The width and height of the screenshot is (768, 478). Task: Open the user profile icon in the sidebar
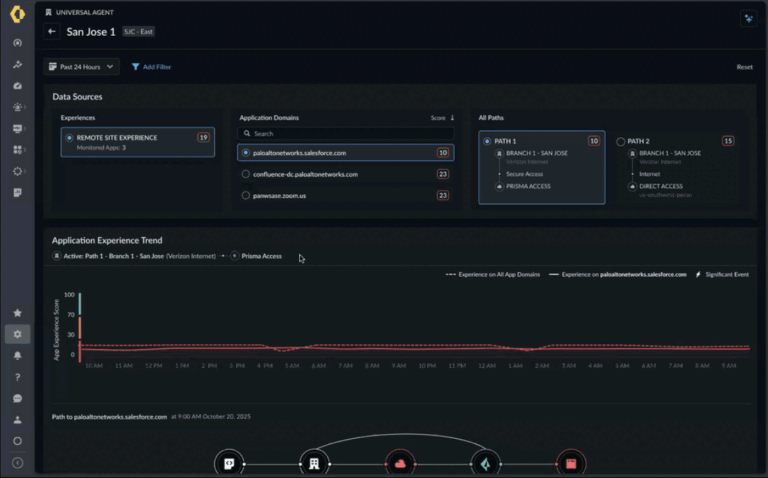coord(18,420)
